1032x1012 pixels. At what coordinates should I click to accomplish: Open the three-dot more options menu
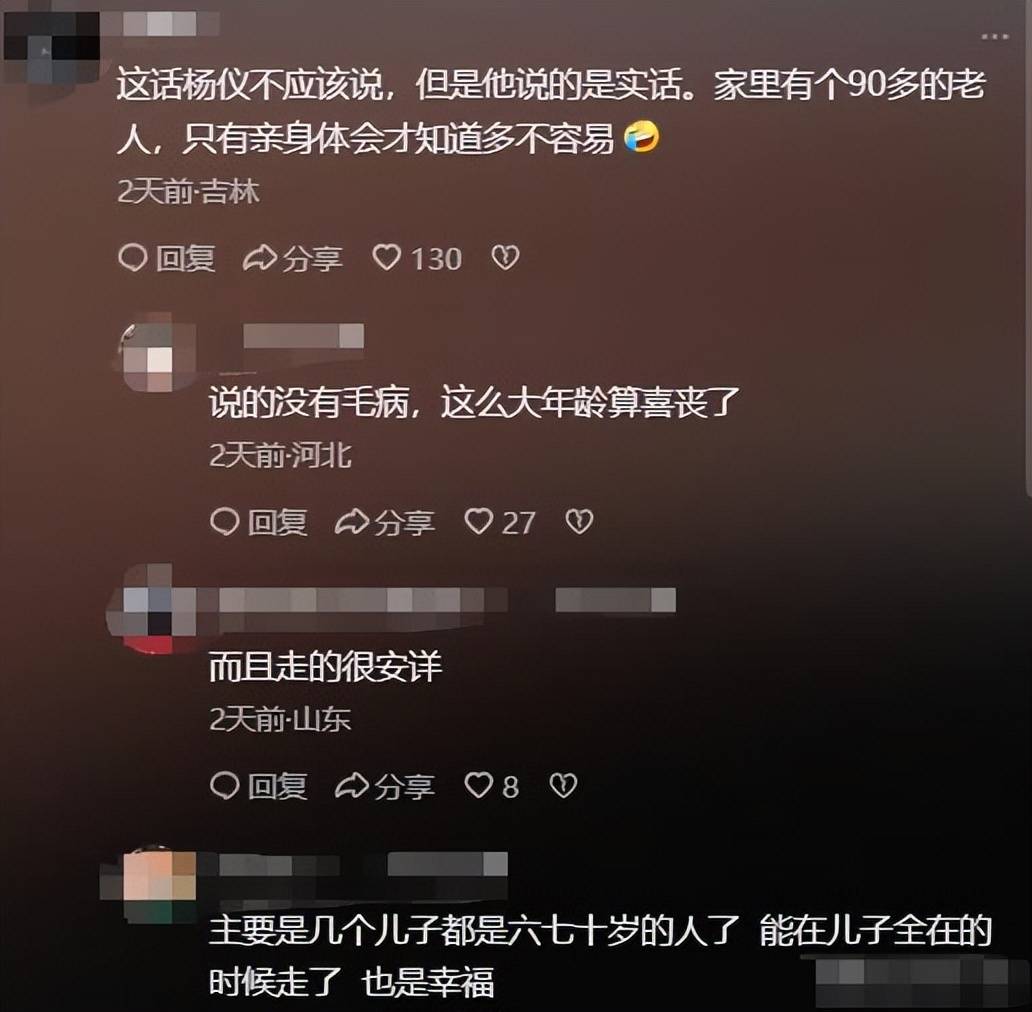coord(994,37)
